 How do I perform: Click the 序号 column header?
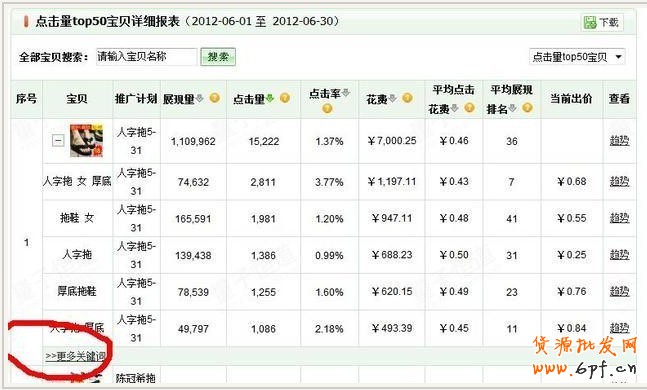tap(26, 99)
